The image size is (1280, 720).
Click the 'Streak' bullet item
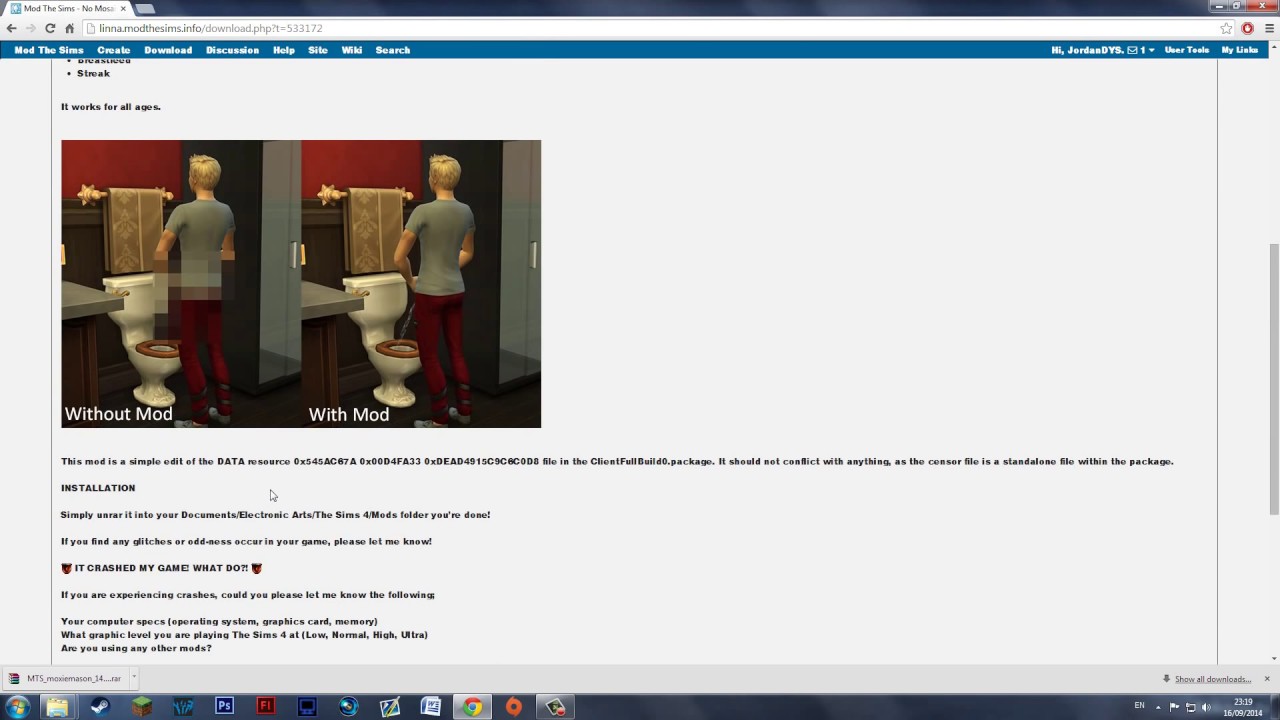94,73
